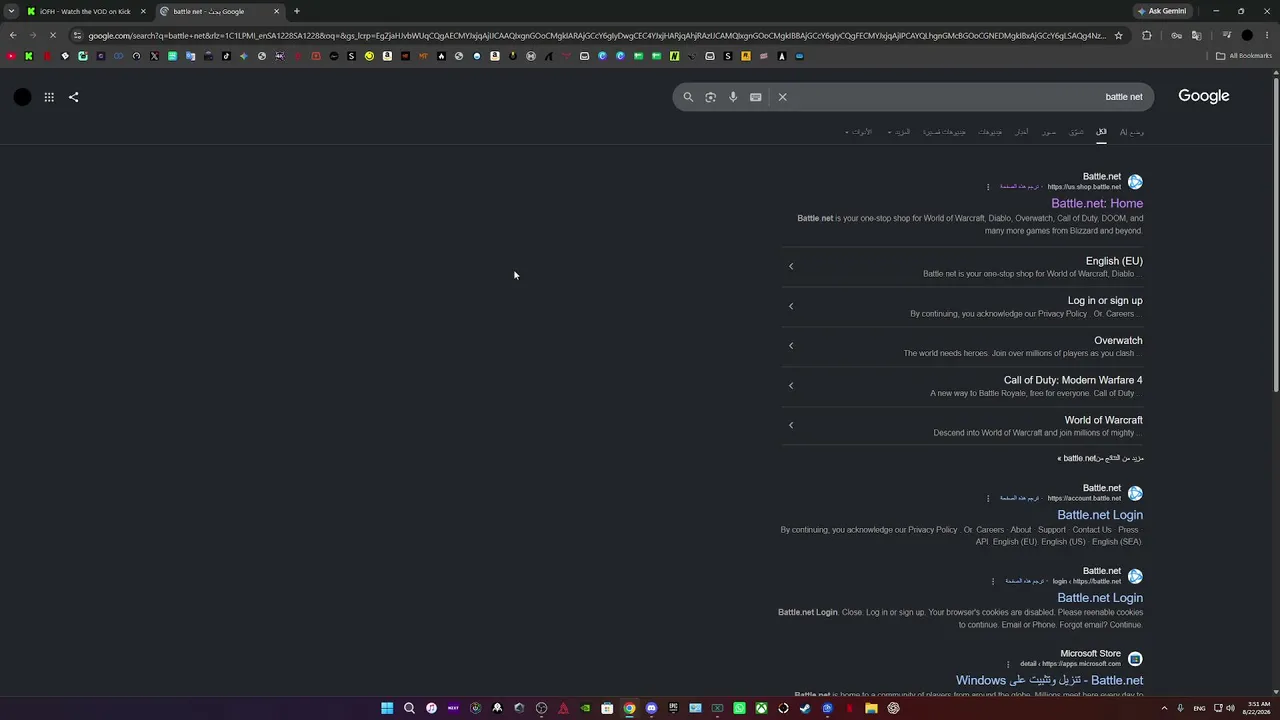The width and height of the screenshot is (1280, 720).
Task: Open the taskbar clock and date
Action: coord(1258,708)
